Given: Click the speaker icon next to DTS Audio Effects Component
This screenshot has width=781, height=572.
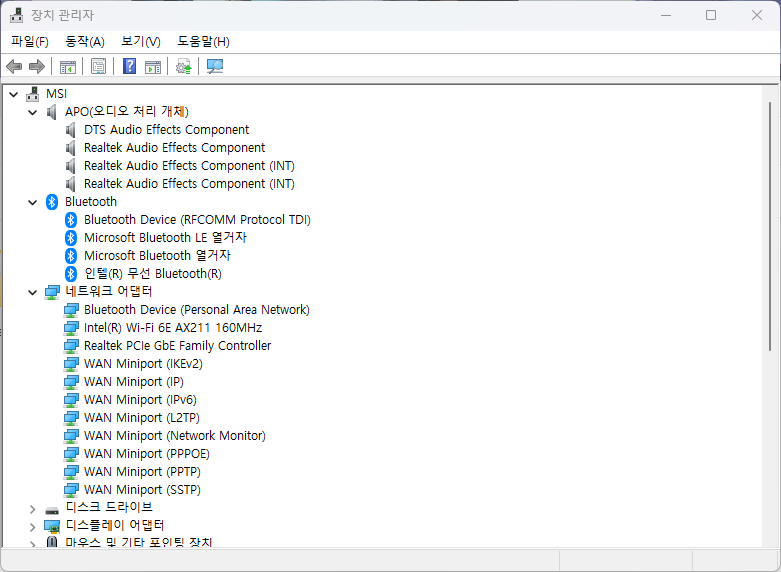Looking at the screenshot, I should [71, 130].
